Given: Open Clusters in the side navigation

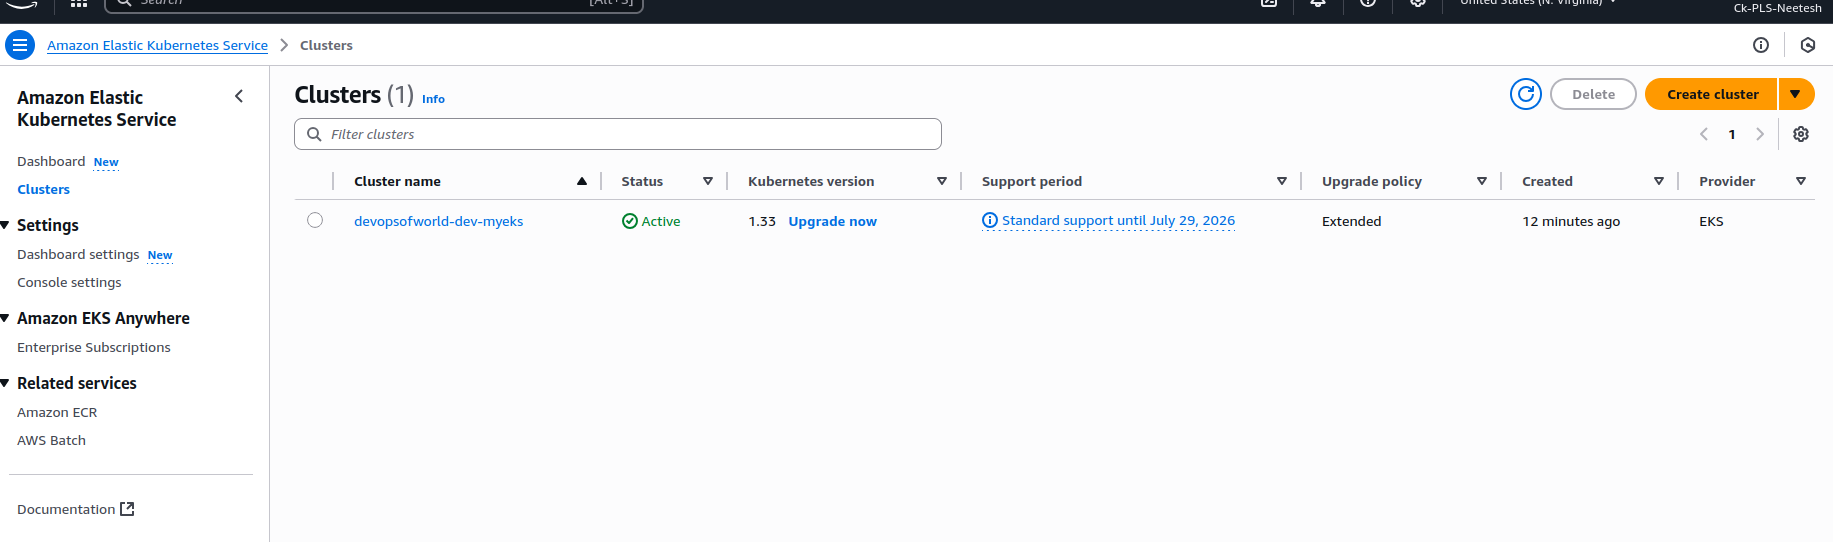Looking at the screenshot, I should [43, 189].
